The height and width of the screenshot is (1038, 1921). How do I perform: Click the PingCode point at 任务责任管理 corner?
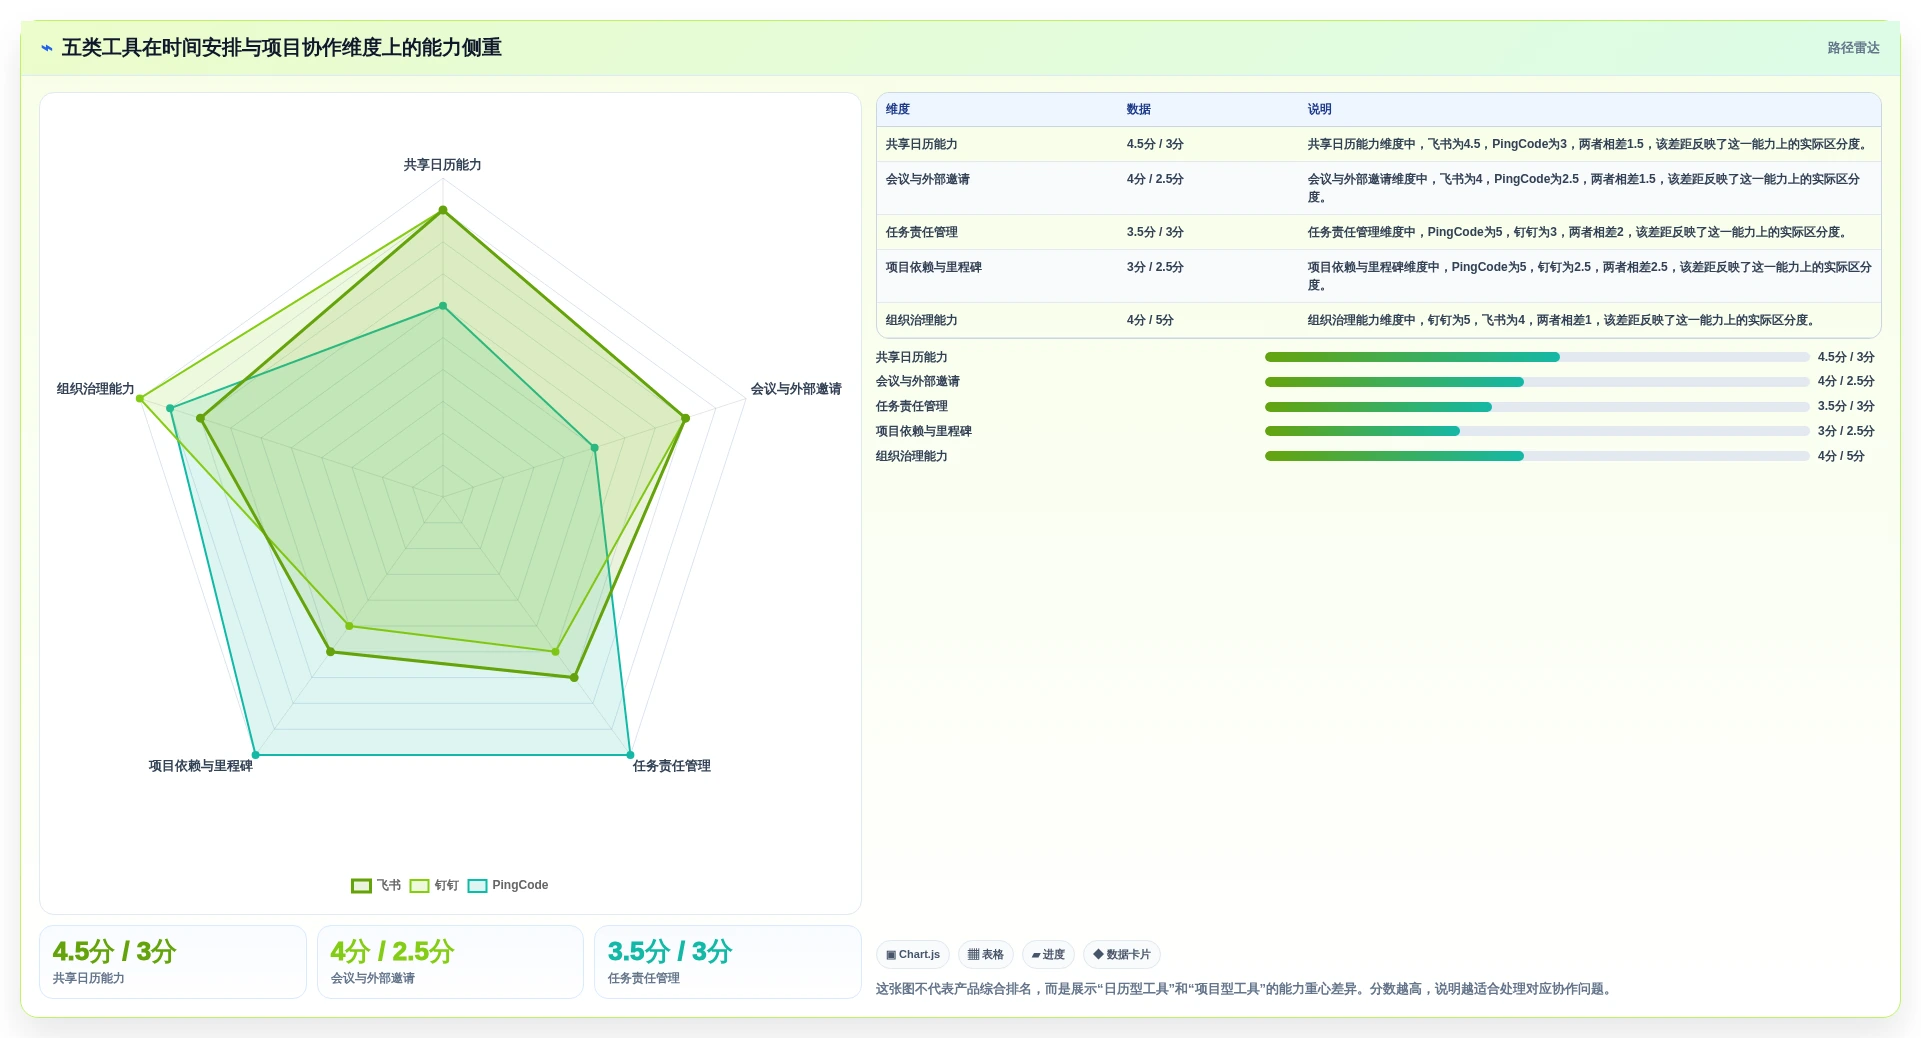click(x=630, y=755)
